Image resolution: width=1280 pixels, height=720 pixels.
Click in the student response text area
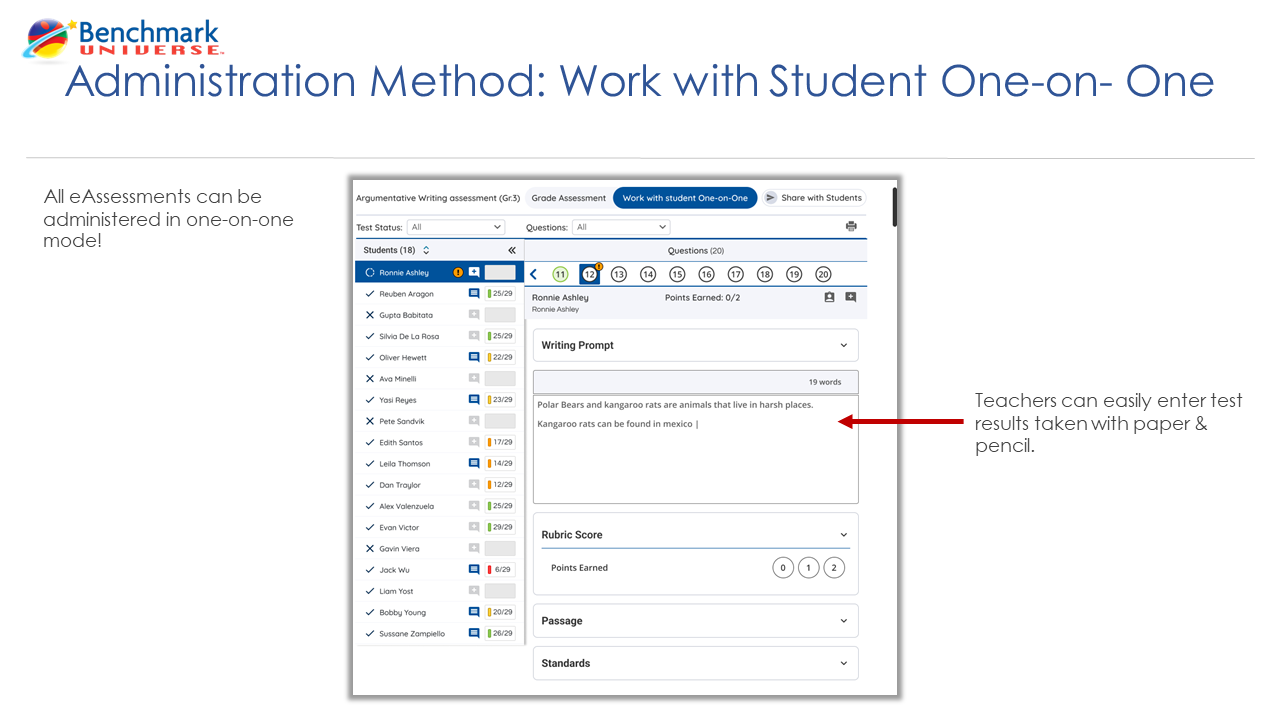pyautogui.click(x=695, y=449)
